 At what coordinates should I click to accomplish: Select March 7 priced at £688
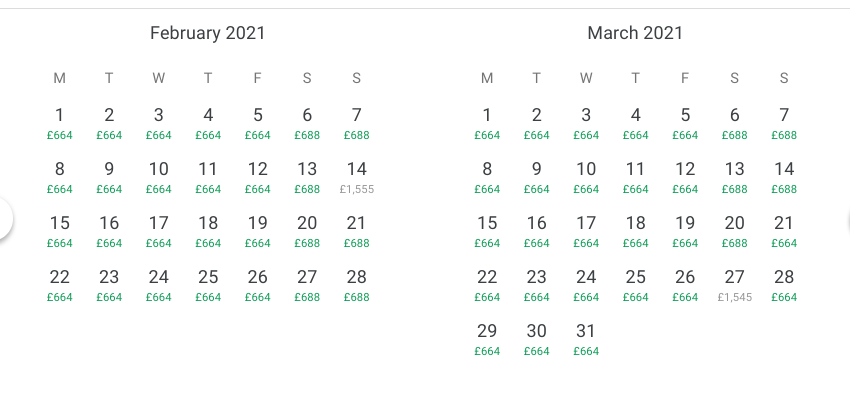(784, 122)
